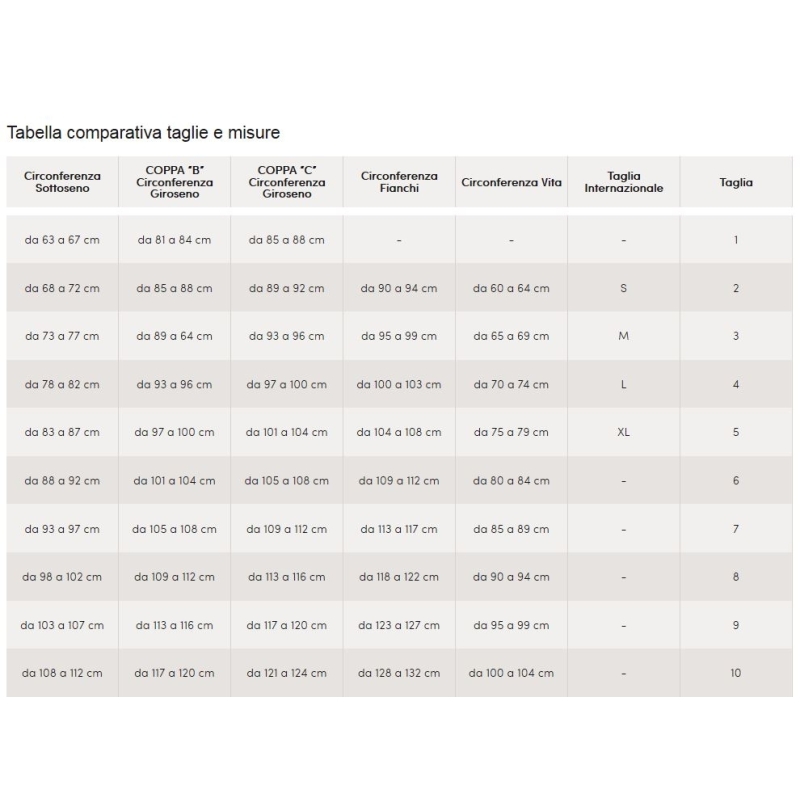Click the "Tabella comparativa taglie e misure" title
This screenshot has width=800, height=800.
[x=143, y=132]
